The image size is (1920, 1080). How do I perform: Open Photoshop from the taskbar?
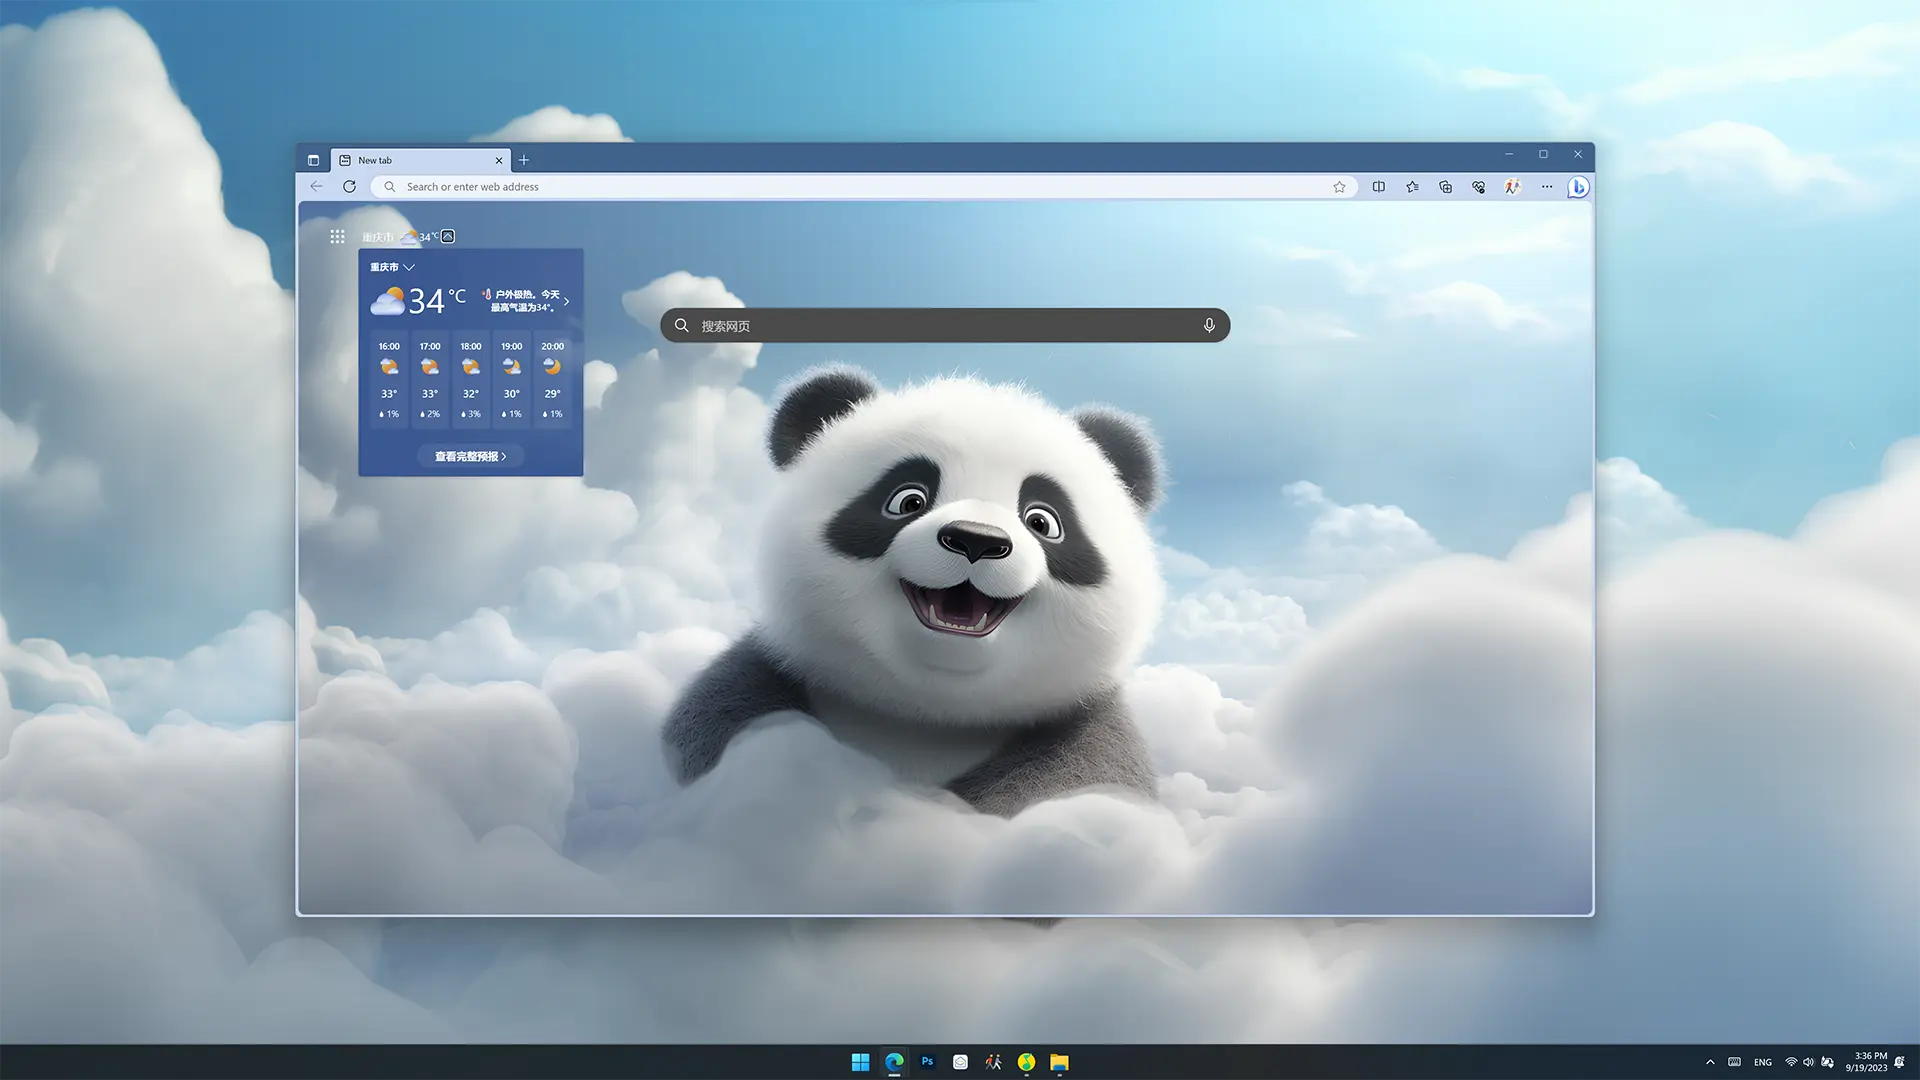click(x=927, y=1062)
